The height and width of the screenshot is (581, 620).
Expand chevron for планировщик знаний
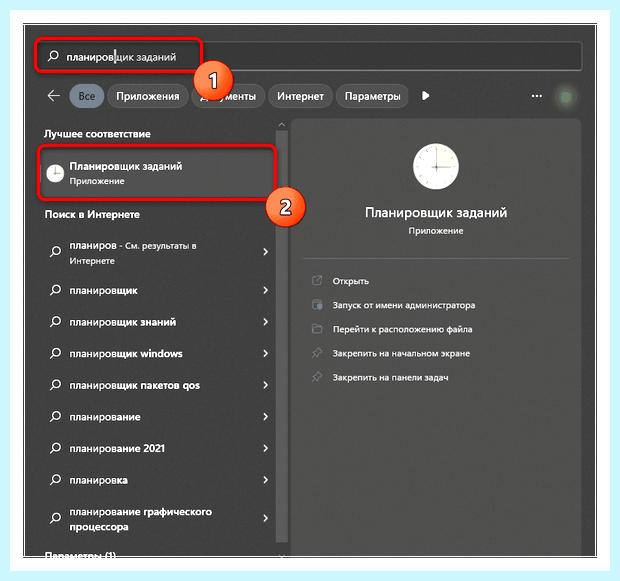[265, 322]
